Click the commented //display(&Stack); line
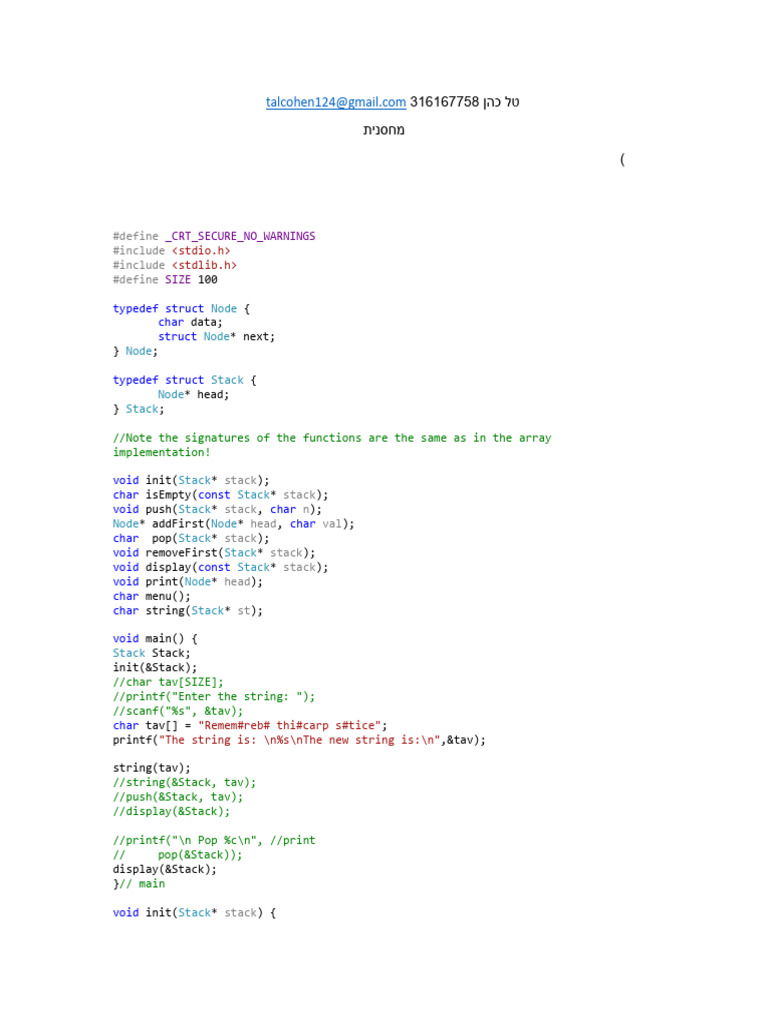The image size is (768, 1024). [172, 811]
